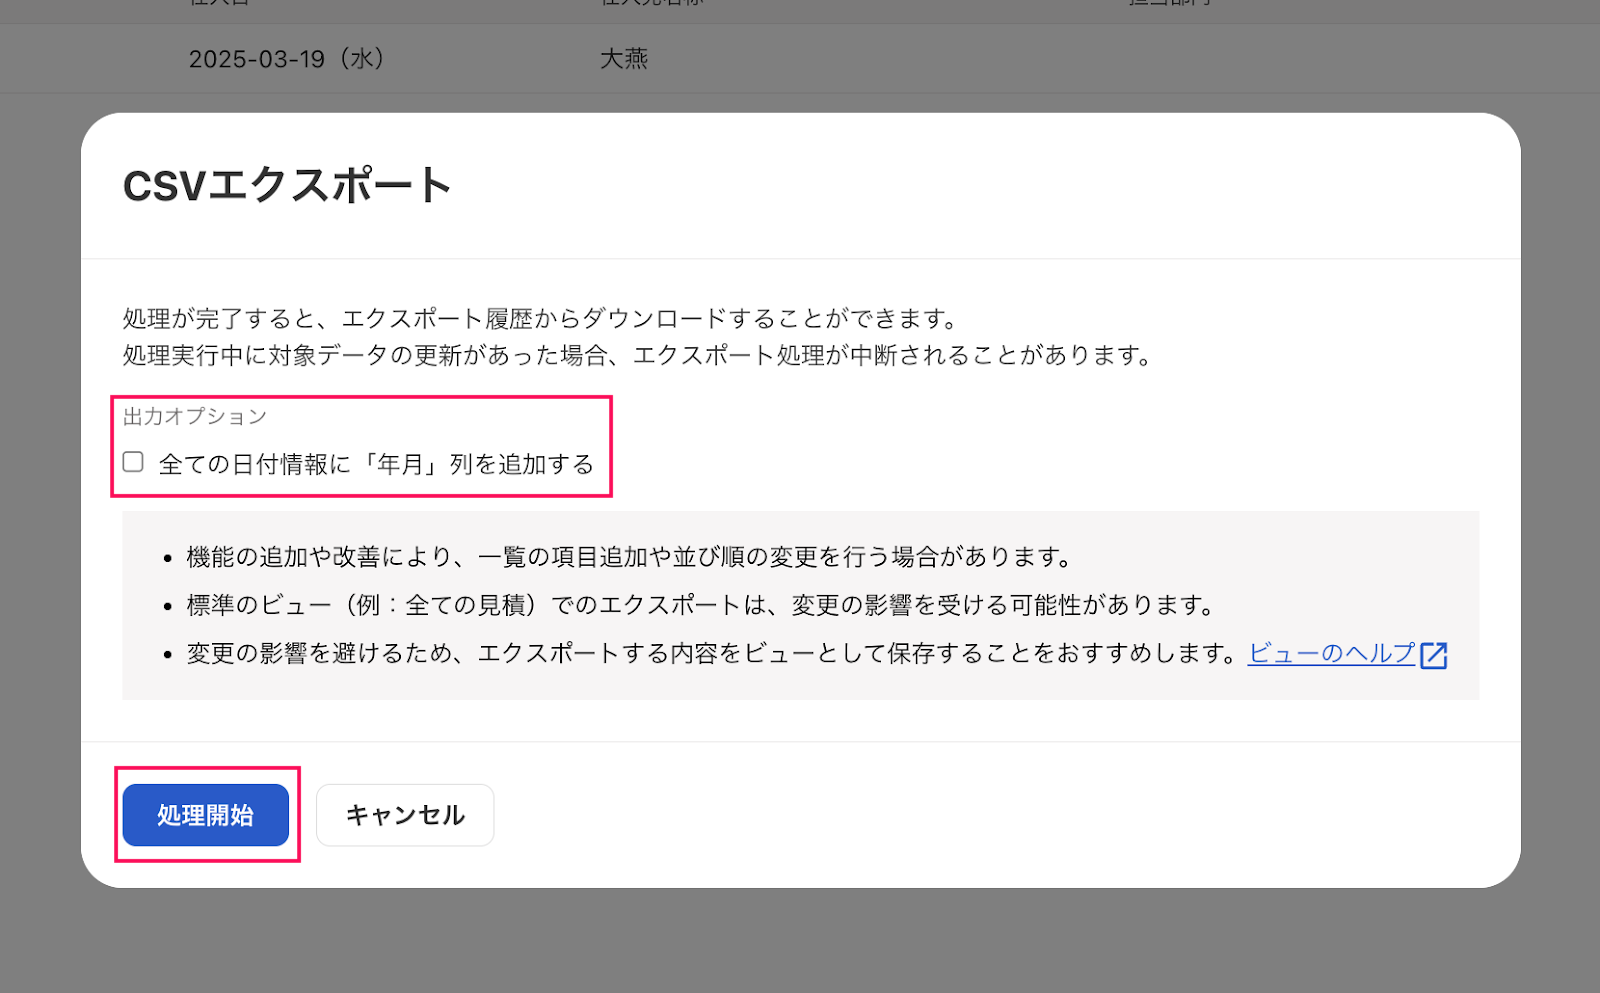Click the 出力オプション label
This screenshot has width=1600, height=993.
[x=195, y=416]
